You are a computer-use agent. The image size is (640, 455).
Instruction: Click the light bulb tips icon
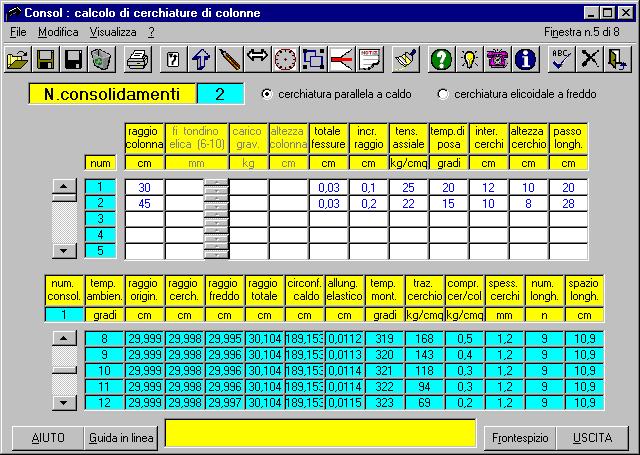470,60
